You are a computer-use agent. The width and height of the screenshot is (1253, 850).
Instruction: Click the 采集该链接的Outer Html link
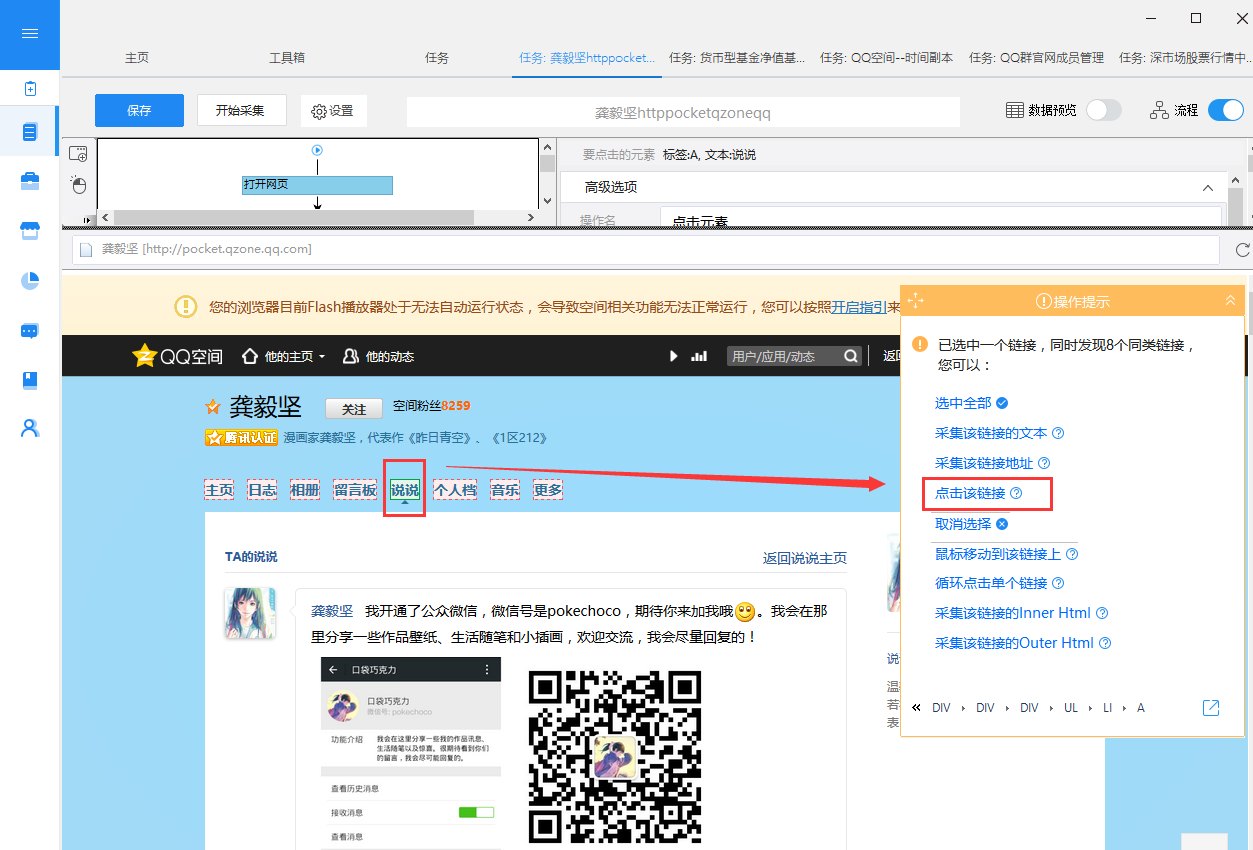point(1014,643)
